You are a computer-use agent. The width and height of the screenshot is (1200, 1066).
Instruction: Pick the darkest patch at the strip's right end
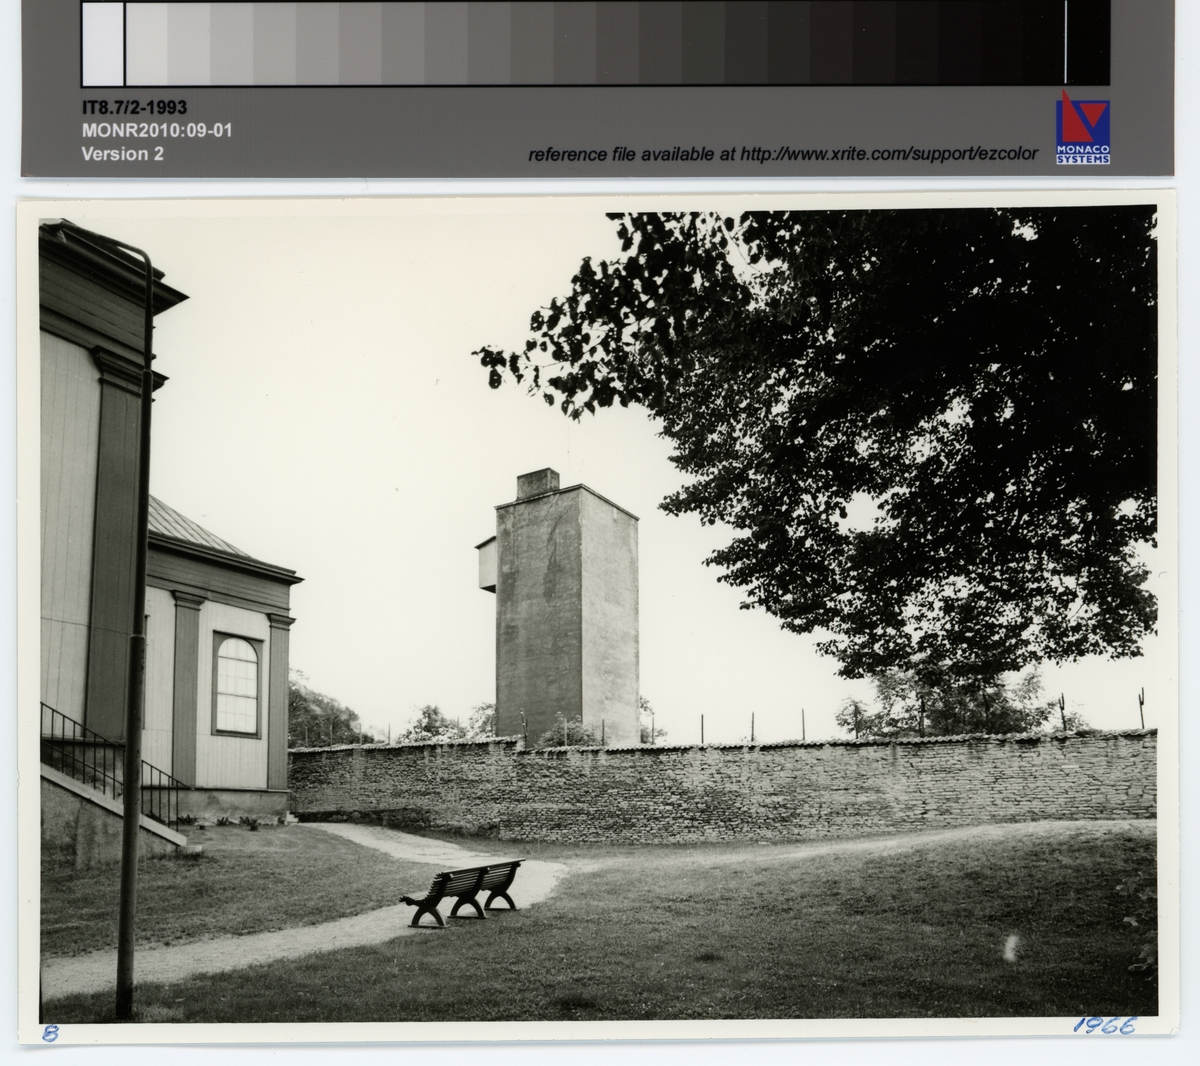point(1040,43)
